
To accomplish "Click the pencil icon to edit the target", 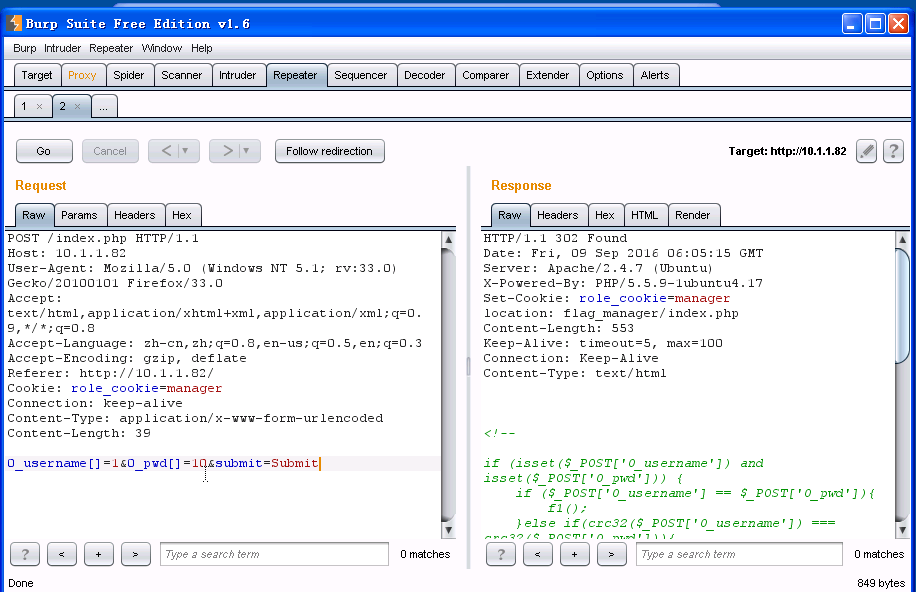I will [x=866, y=151].
